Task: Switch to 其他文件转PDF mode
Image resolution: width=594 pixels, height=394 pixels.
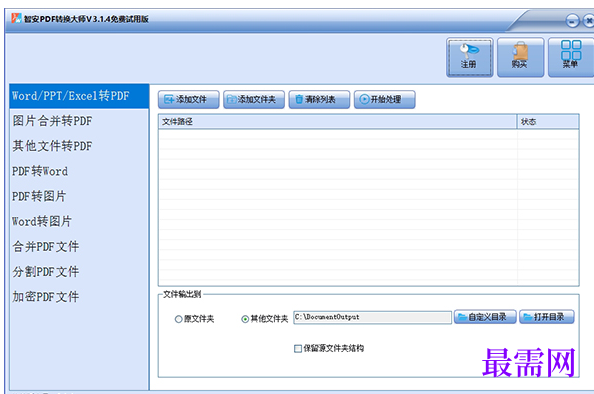Action: (x=79, y=146)
